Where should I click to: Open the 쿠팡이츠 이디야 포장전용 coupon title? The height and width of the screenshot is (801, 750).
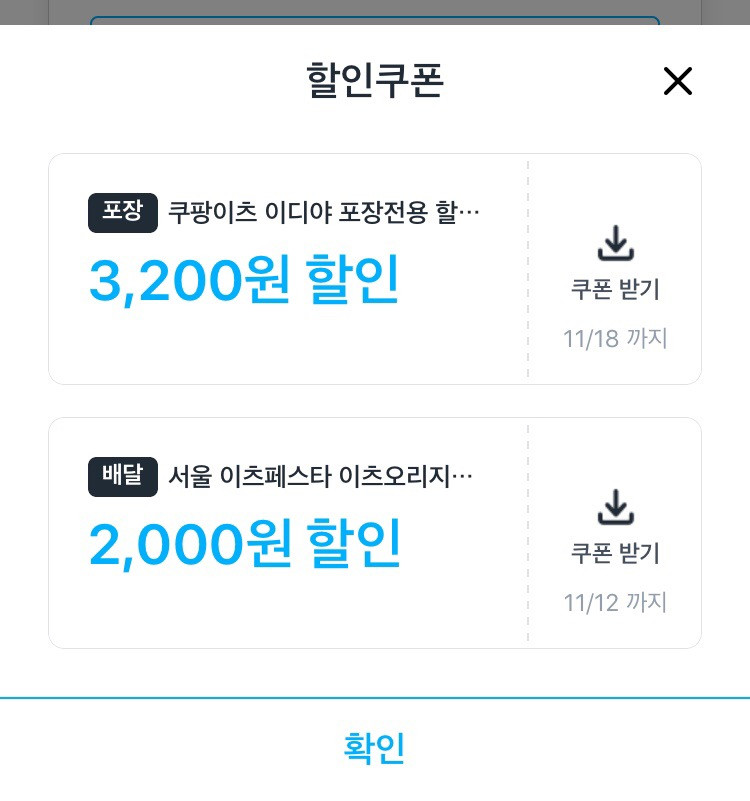(324, 213)
